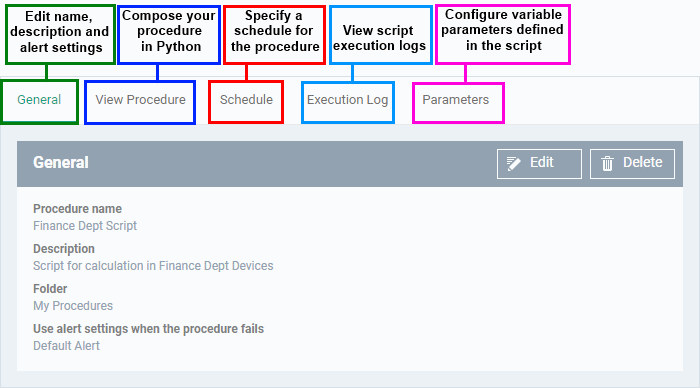This screenshot has height=388, width=700.
Task: Click the Procedure name label
Action: click(x=77, y=209)
